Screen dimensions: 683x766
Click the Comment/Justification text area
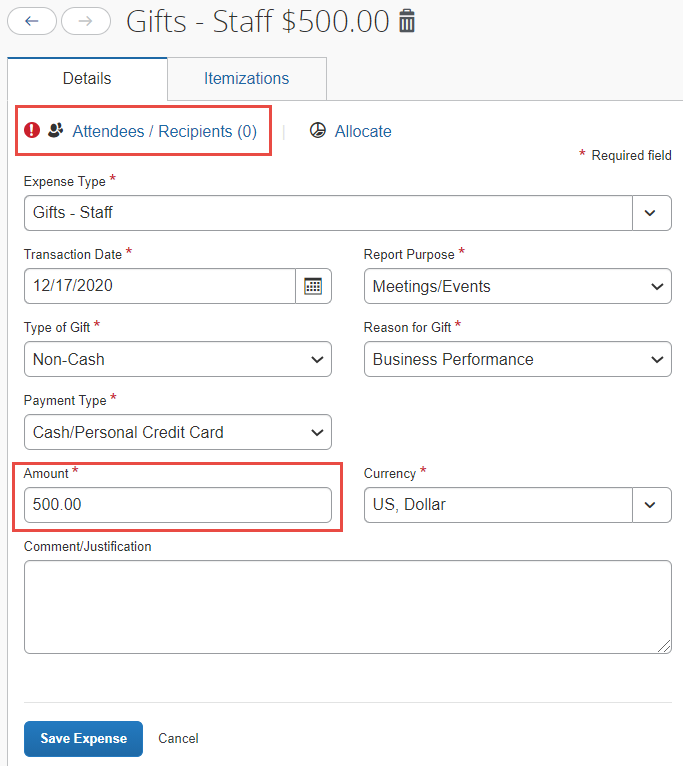tap(347, 607)
